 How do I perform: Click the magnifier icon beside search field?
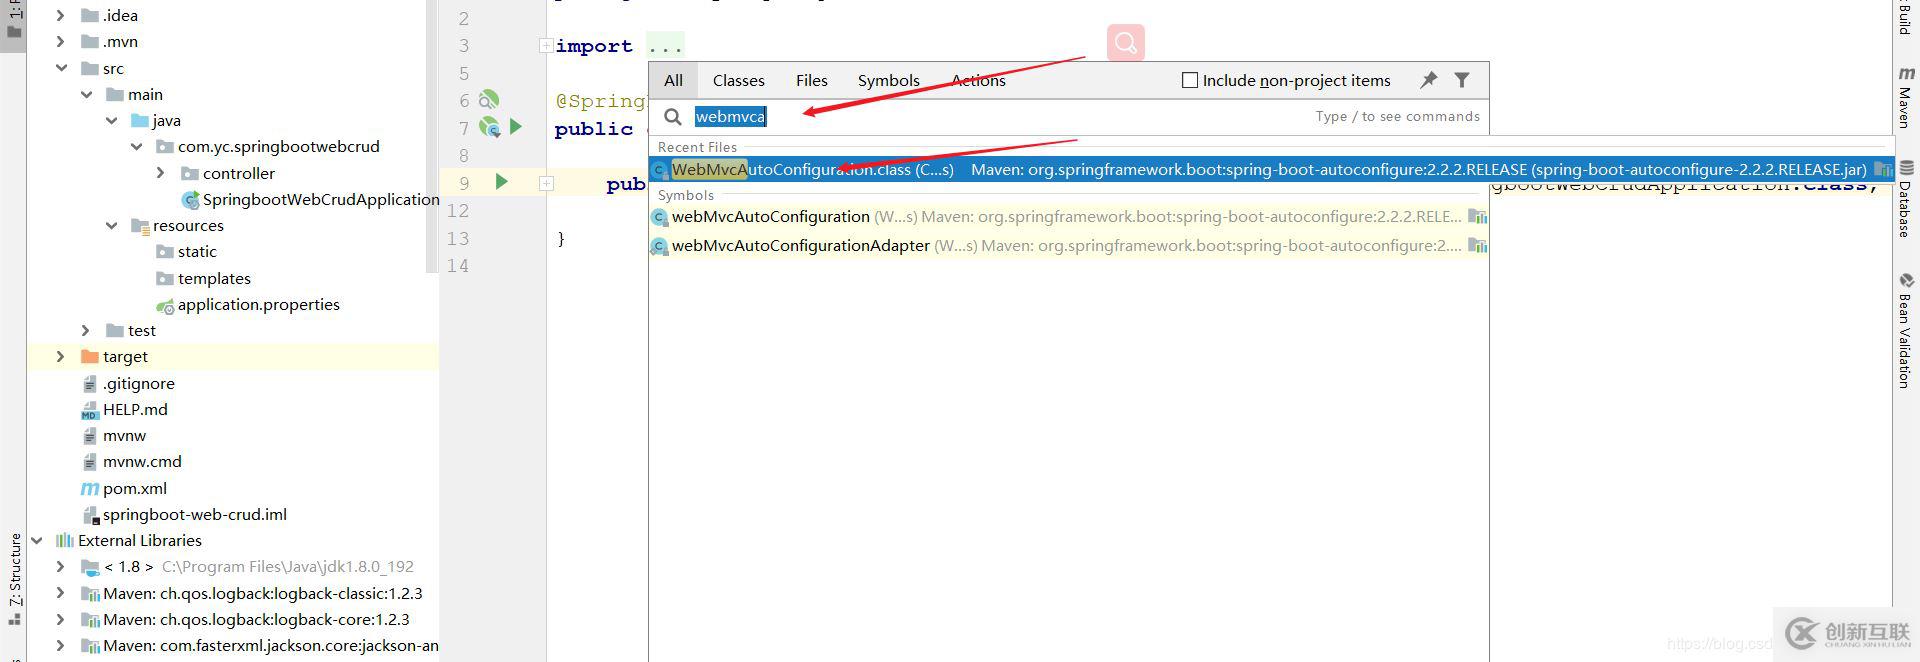click(673, 117)
